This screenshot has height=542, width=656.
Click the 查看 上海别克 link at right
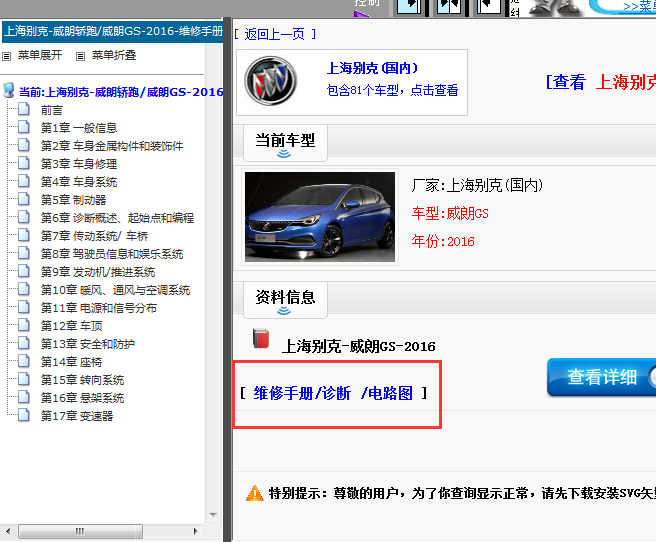tap(601, 82)
